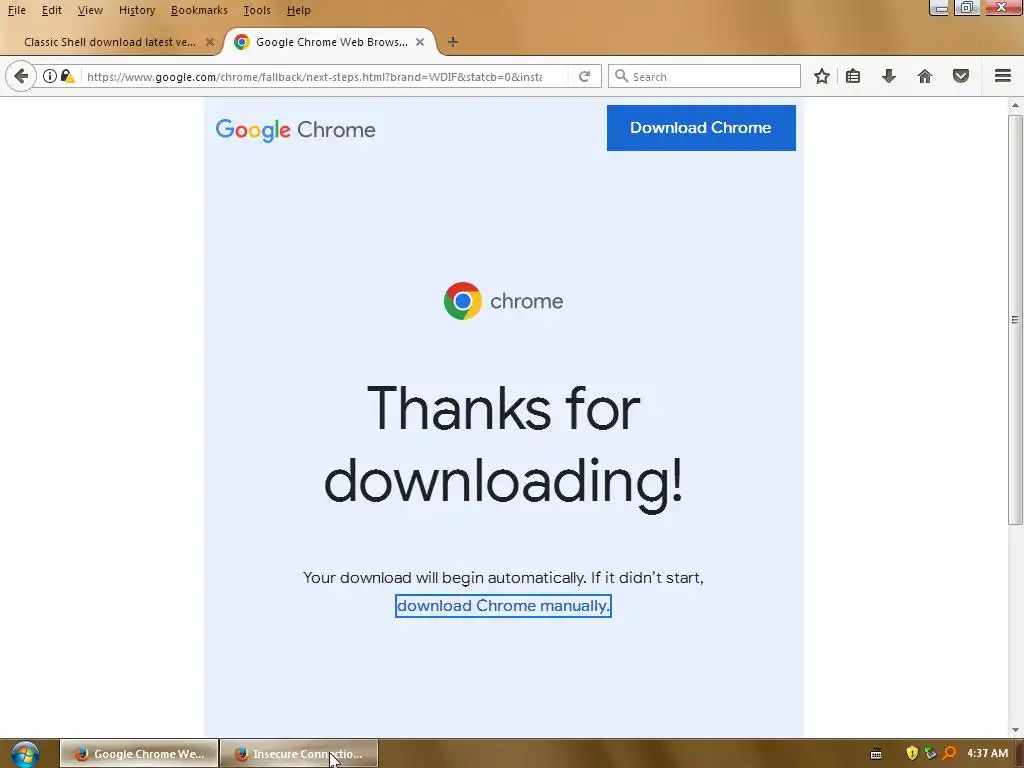Click the magnifier icon in the search box
The height and width of the screenshot is (768, 1024).
pos(622,76)
